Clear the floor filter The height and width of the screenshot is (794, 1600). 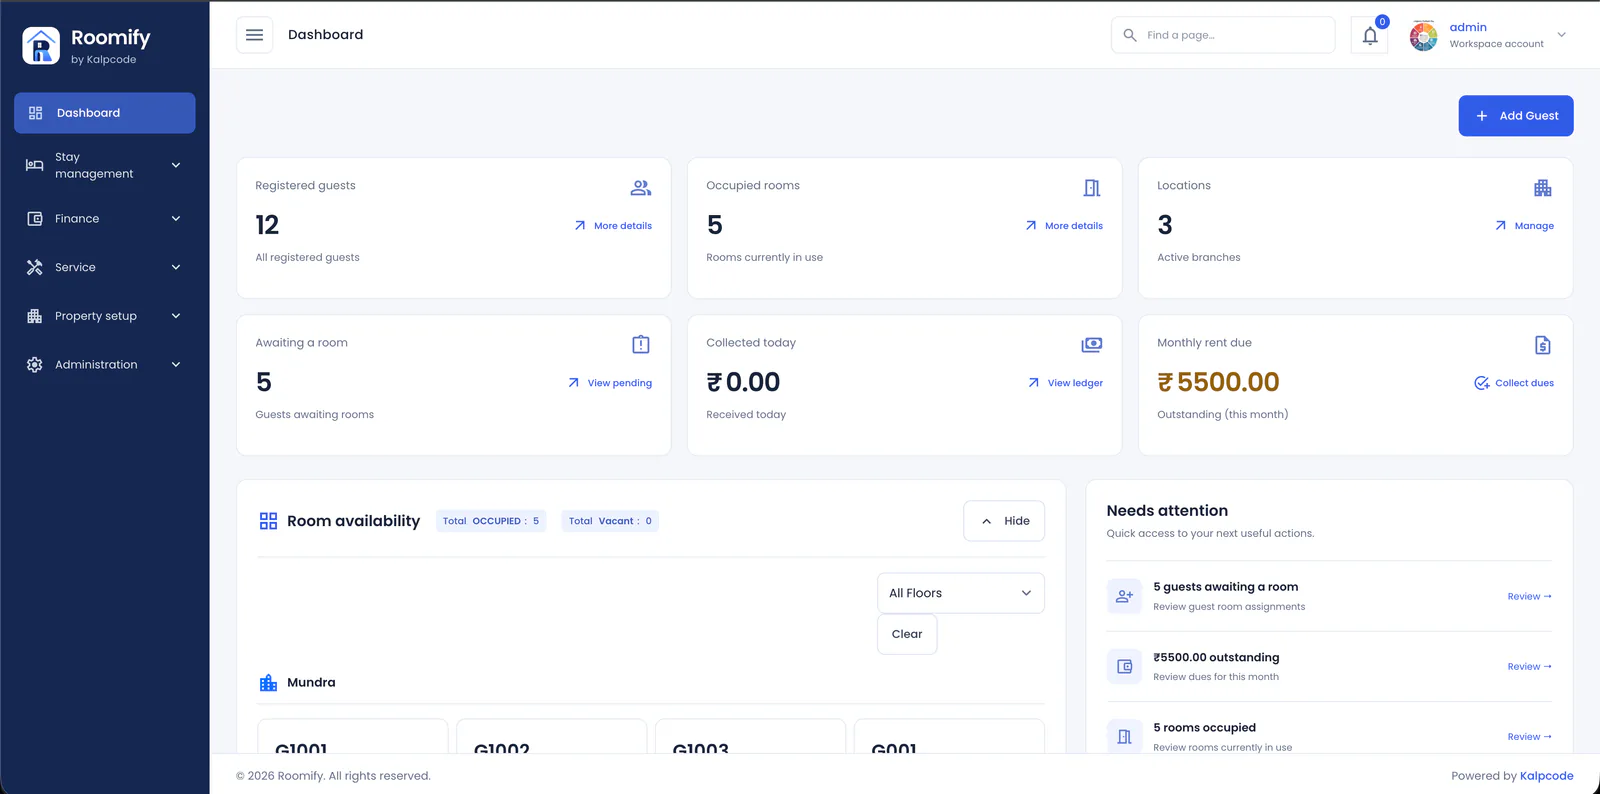(907, 634)
